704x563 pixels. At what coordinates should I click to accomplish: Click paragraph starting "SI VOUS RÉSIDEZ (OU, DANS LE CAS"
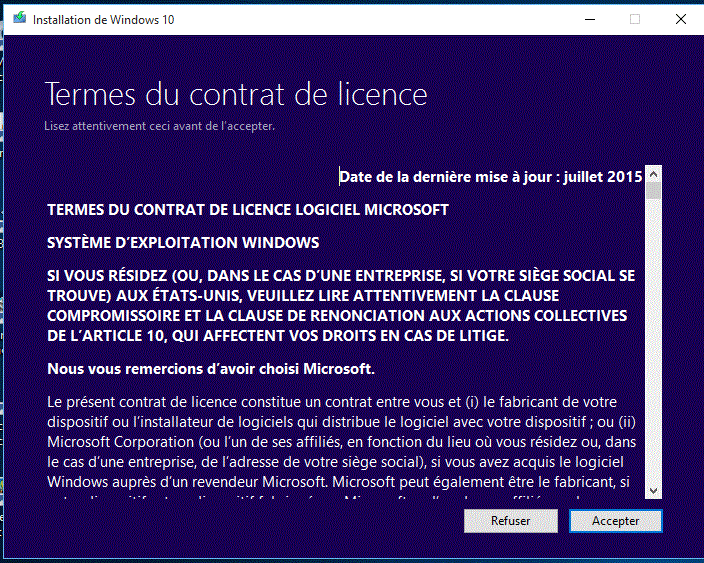(x=341, y=306)
